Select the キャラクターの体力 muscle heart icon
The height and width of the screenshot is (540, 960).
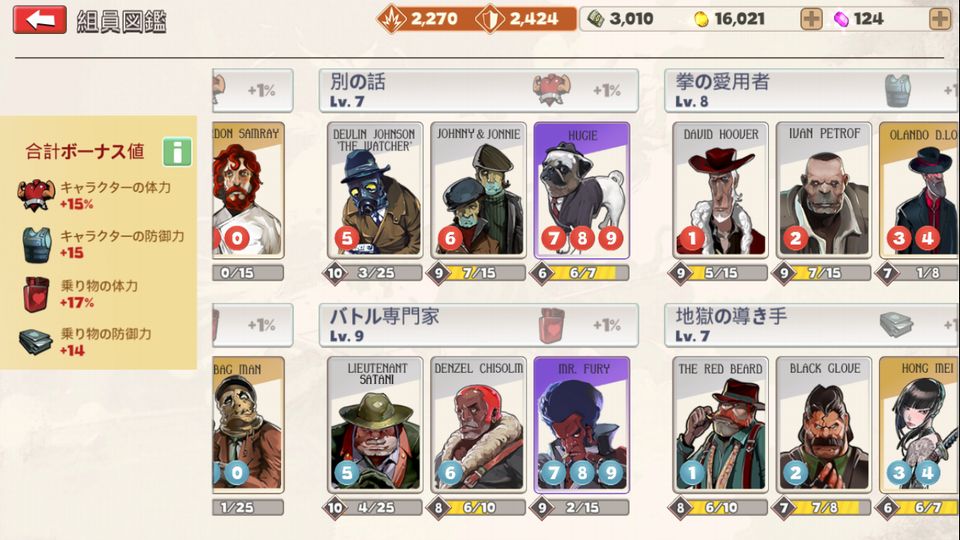click(36, 195)
